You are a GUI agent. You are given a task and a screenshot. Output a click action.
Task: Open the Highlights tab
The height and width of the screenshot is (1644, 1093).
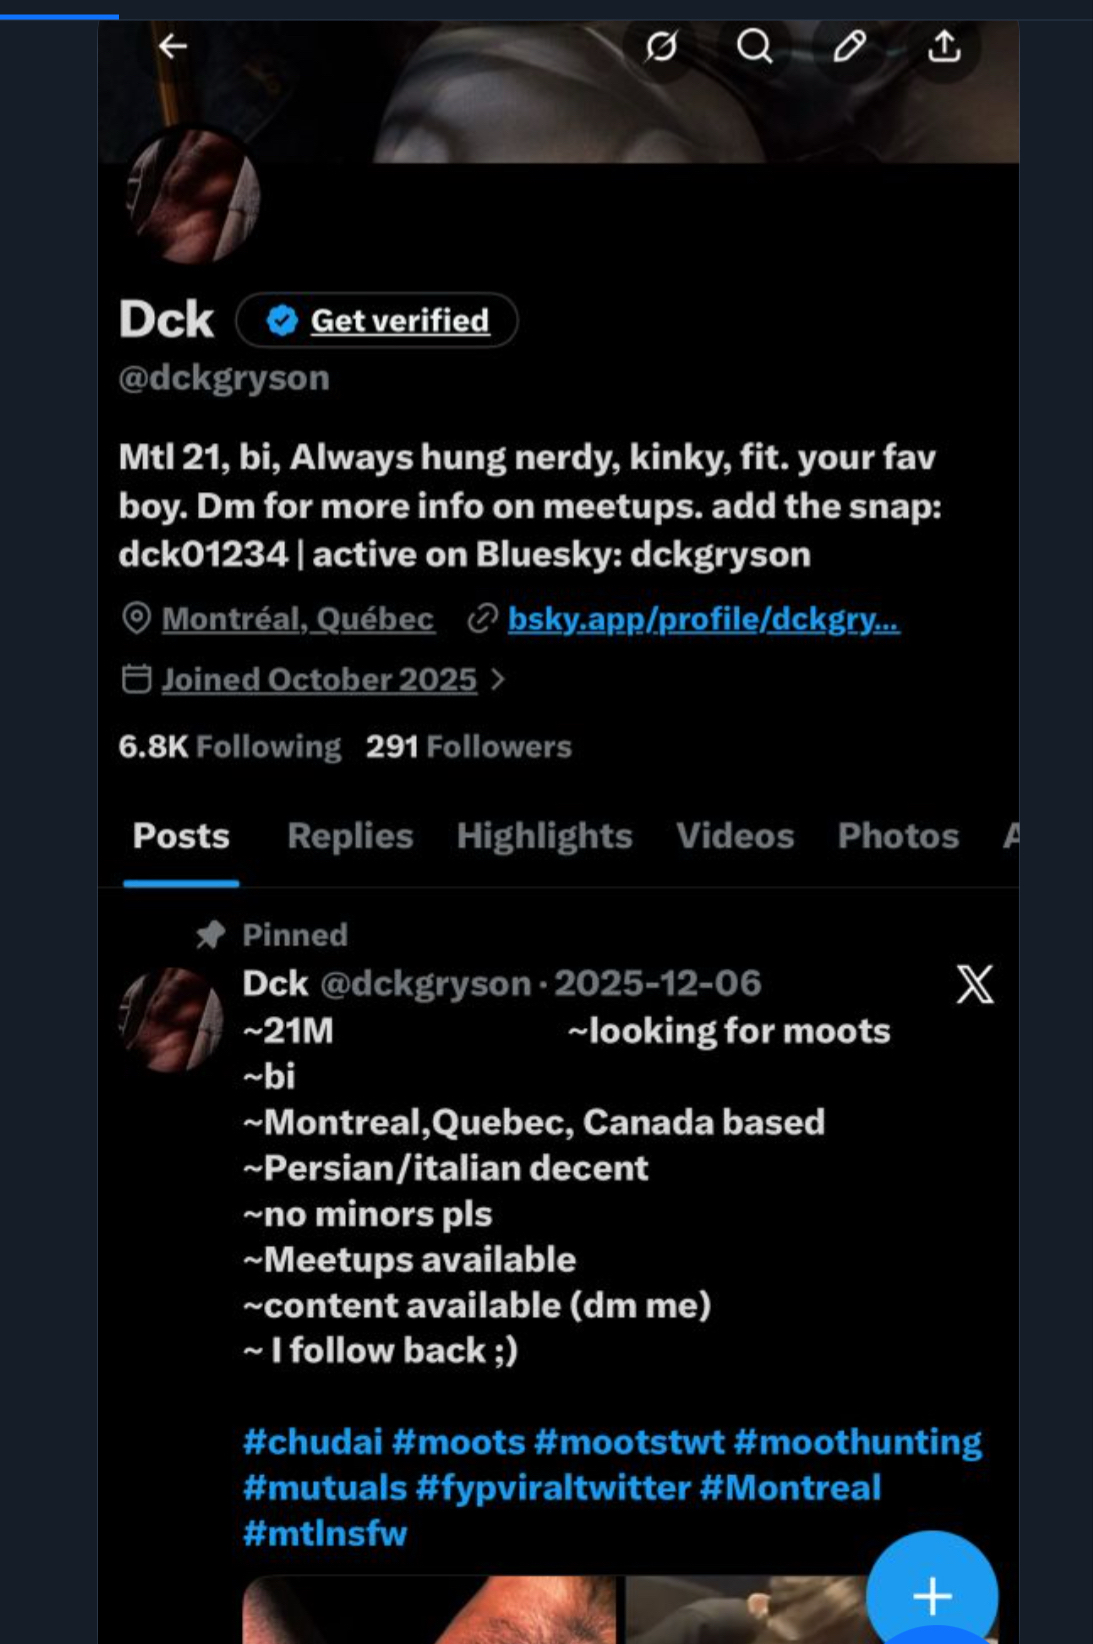pos(544,836)
